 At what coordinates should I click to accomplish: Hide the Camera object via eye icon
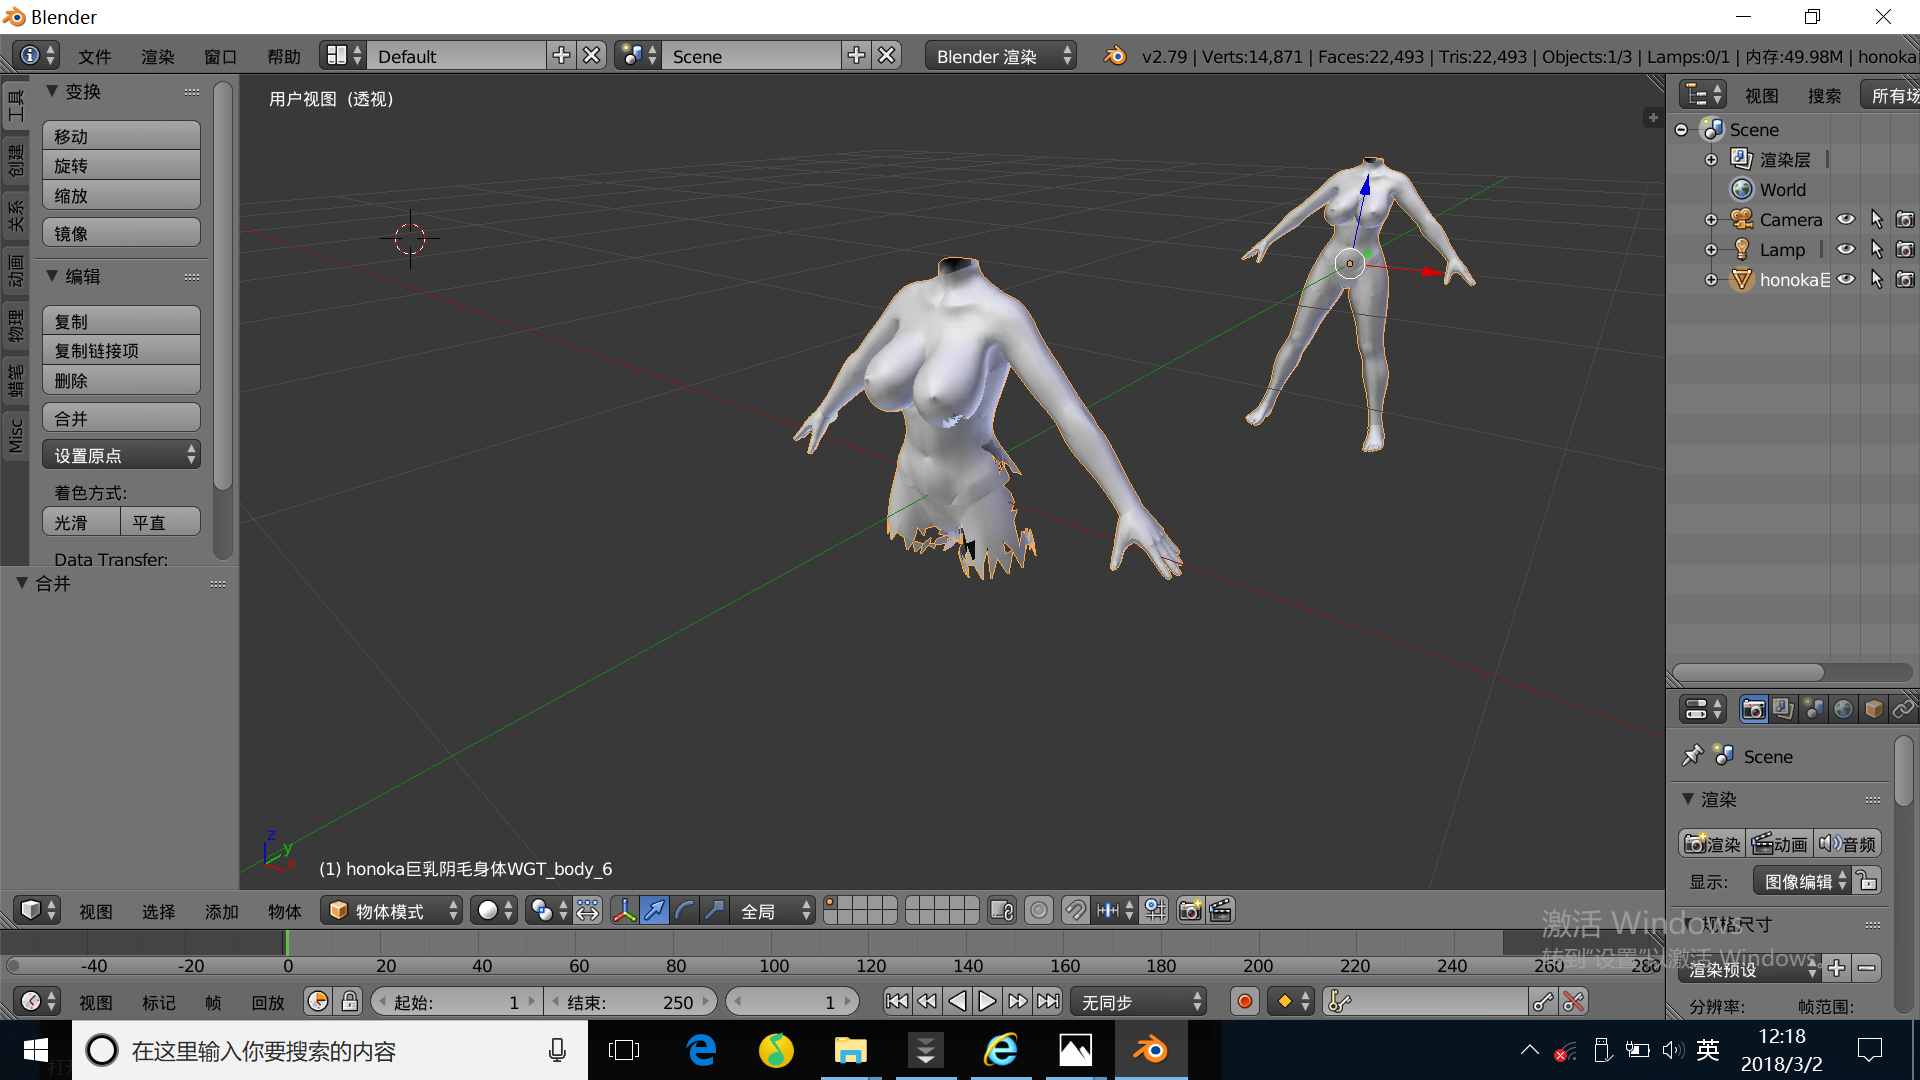pyautogui.click(x=1846, y=219)
